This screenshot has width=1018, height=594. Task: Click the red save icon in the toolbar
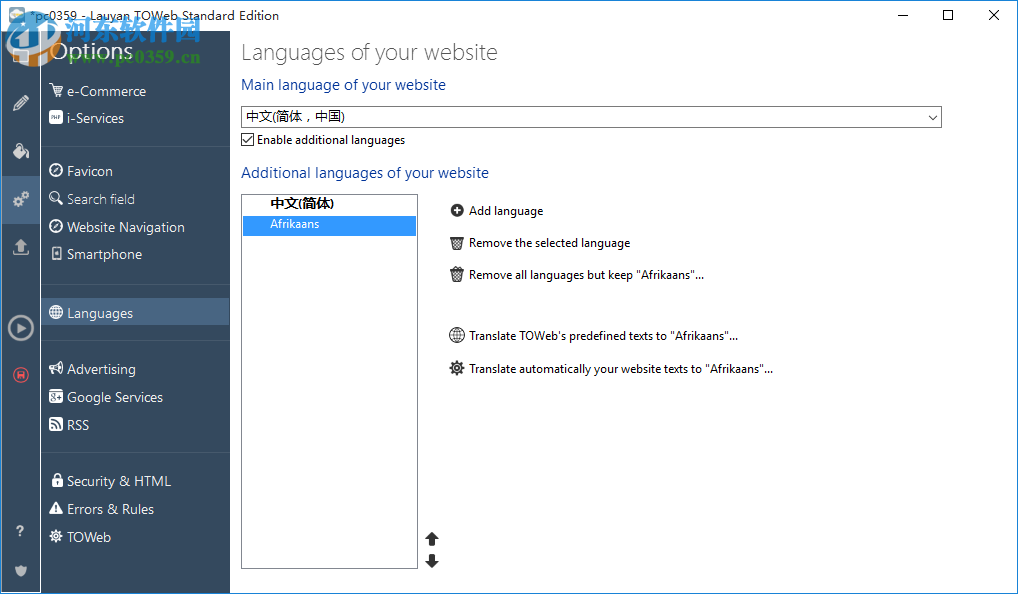coord(20,375)
